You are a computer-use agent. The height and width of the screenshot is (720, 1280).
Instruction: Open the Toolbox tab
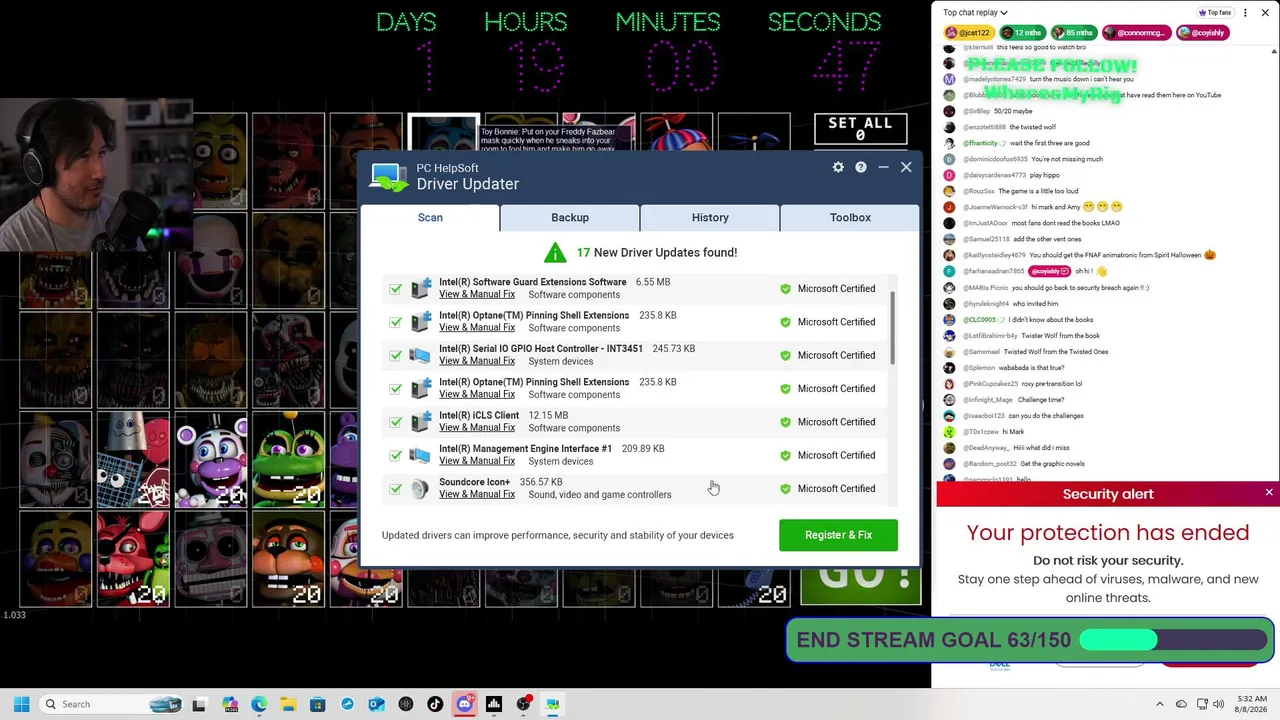[x=850, y=217]
